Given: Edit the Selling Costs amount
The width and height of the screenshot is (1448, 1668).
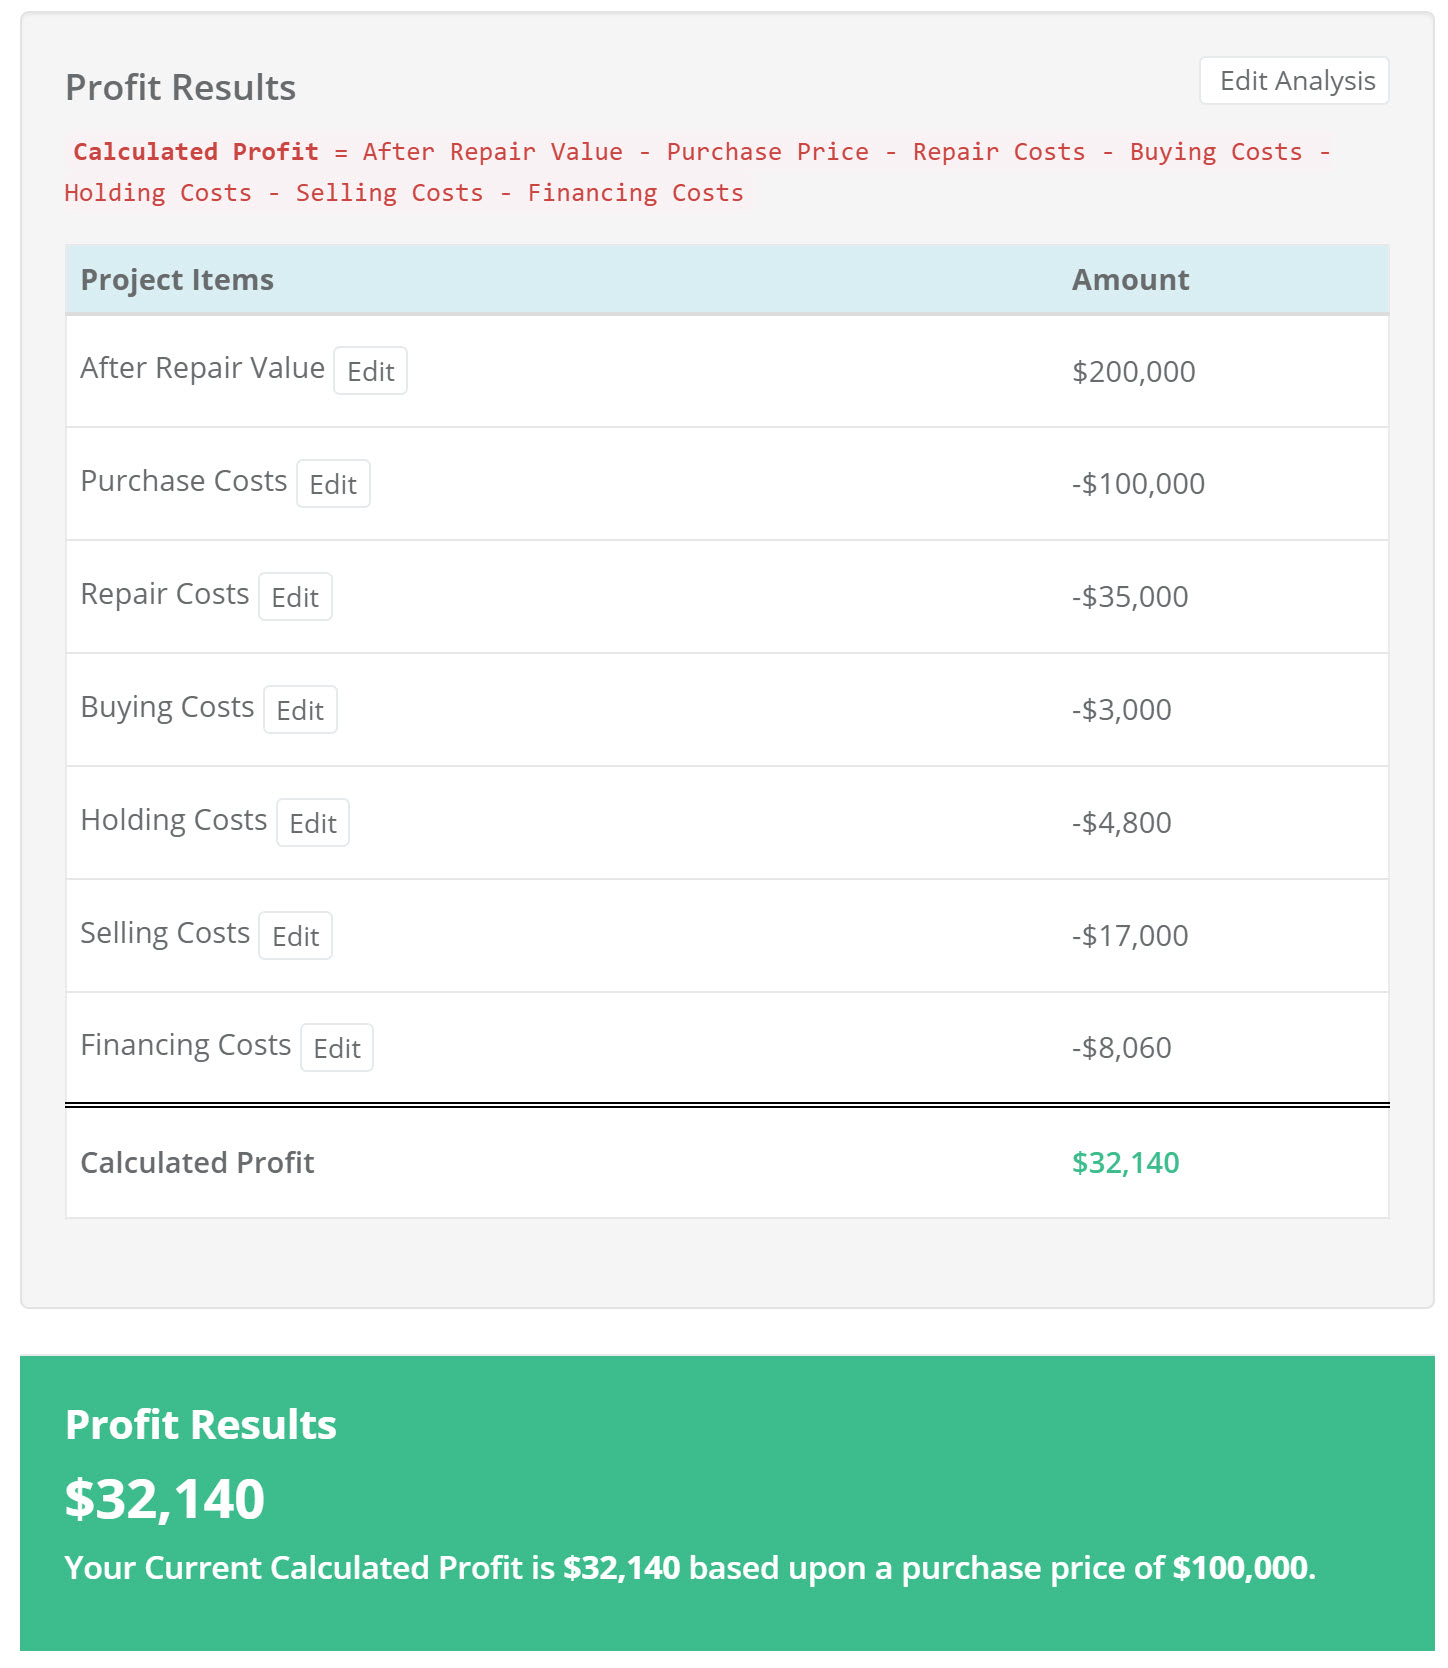Looking at the screenshot, I should [x=295, y=935].
